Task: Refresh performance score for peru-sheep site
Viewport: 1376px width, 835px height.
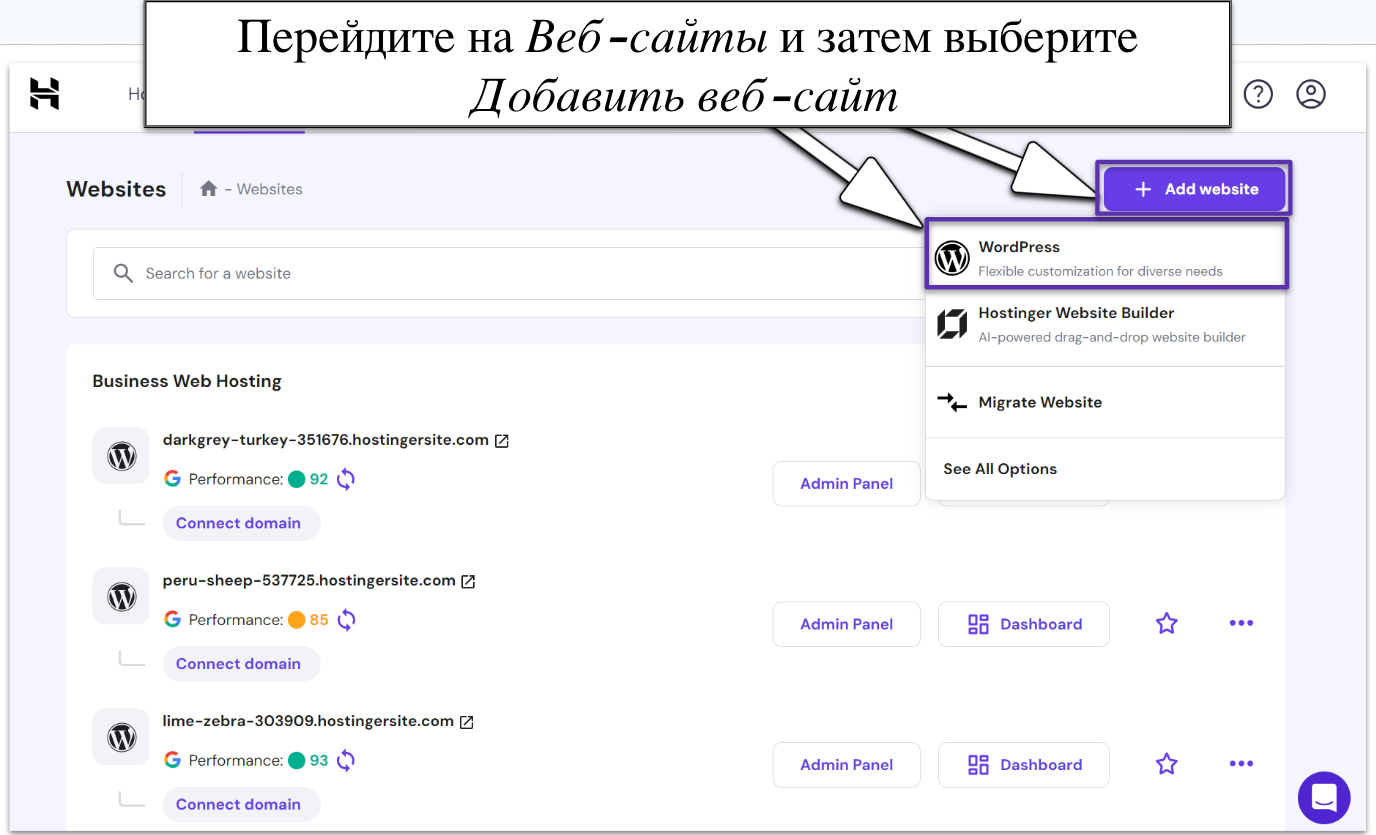Action: point(346,619)
